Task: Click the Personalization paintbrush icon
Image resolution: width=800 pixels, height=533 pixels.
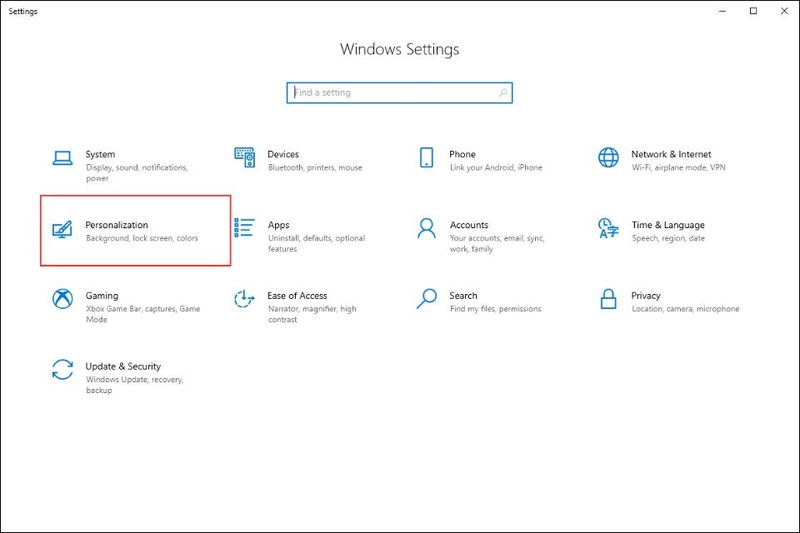Action: point(62,230)
